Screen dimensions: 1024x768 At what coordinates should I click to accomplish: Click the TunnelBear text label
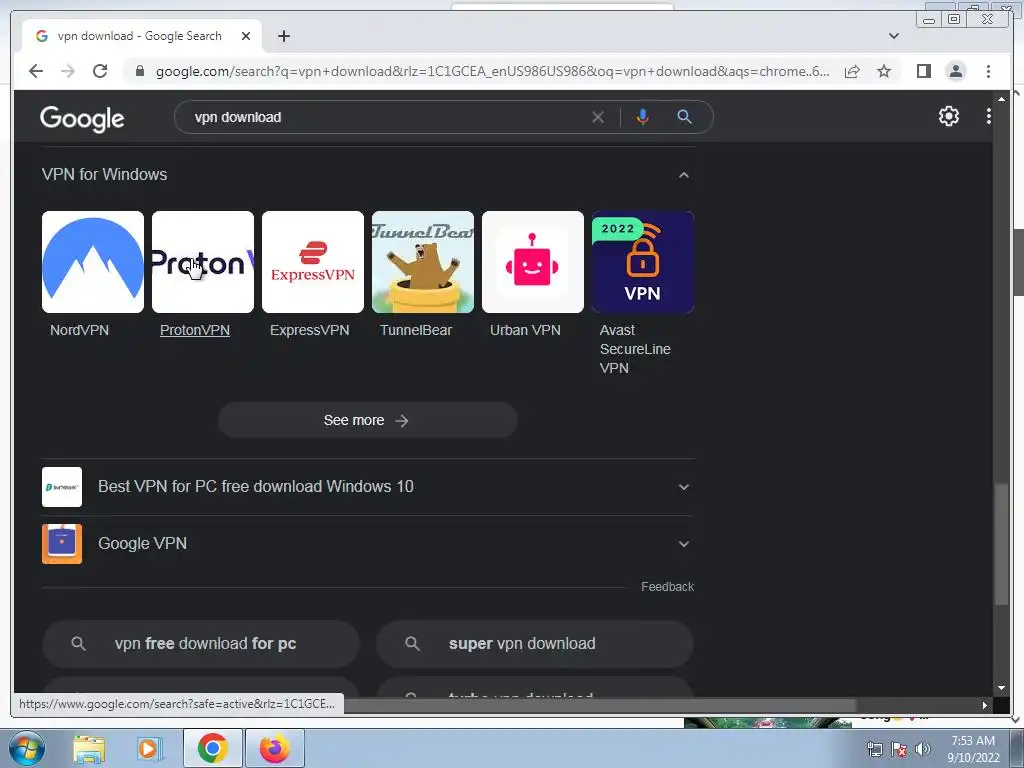416,330
